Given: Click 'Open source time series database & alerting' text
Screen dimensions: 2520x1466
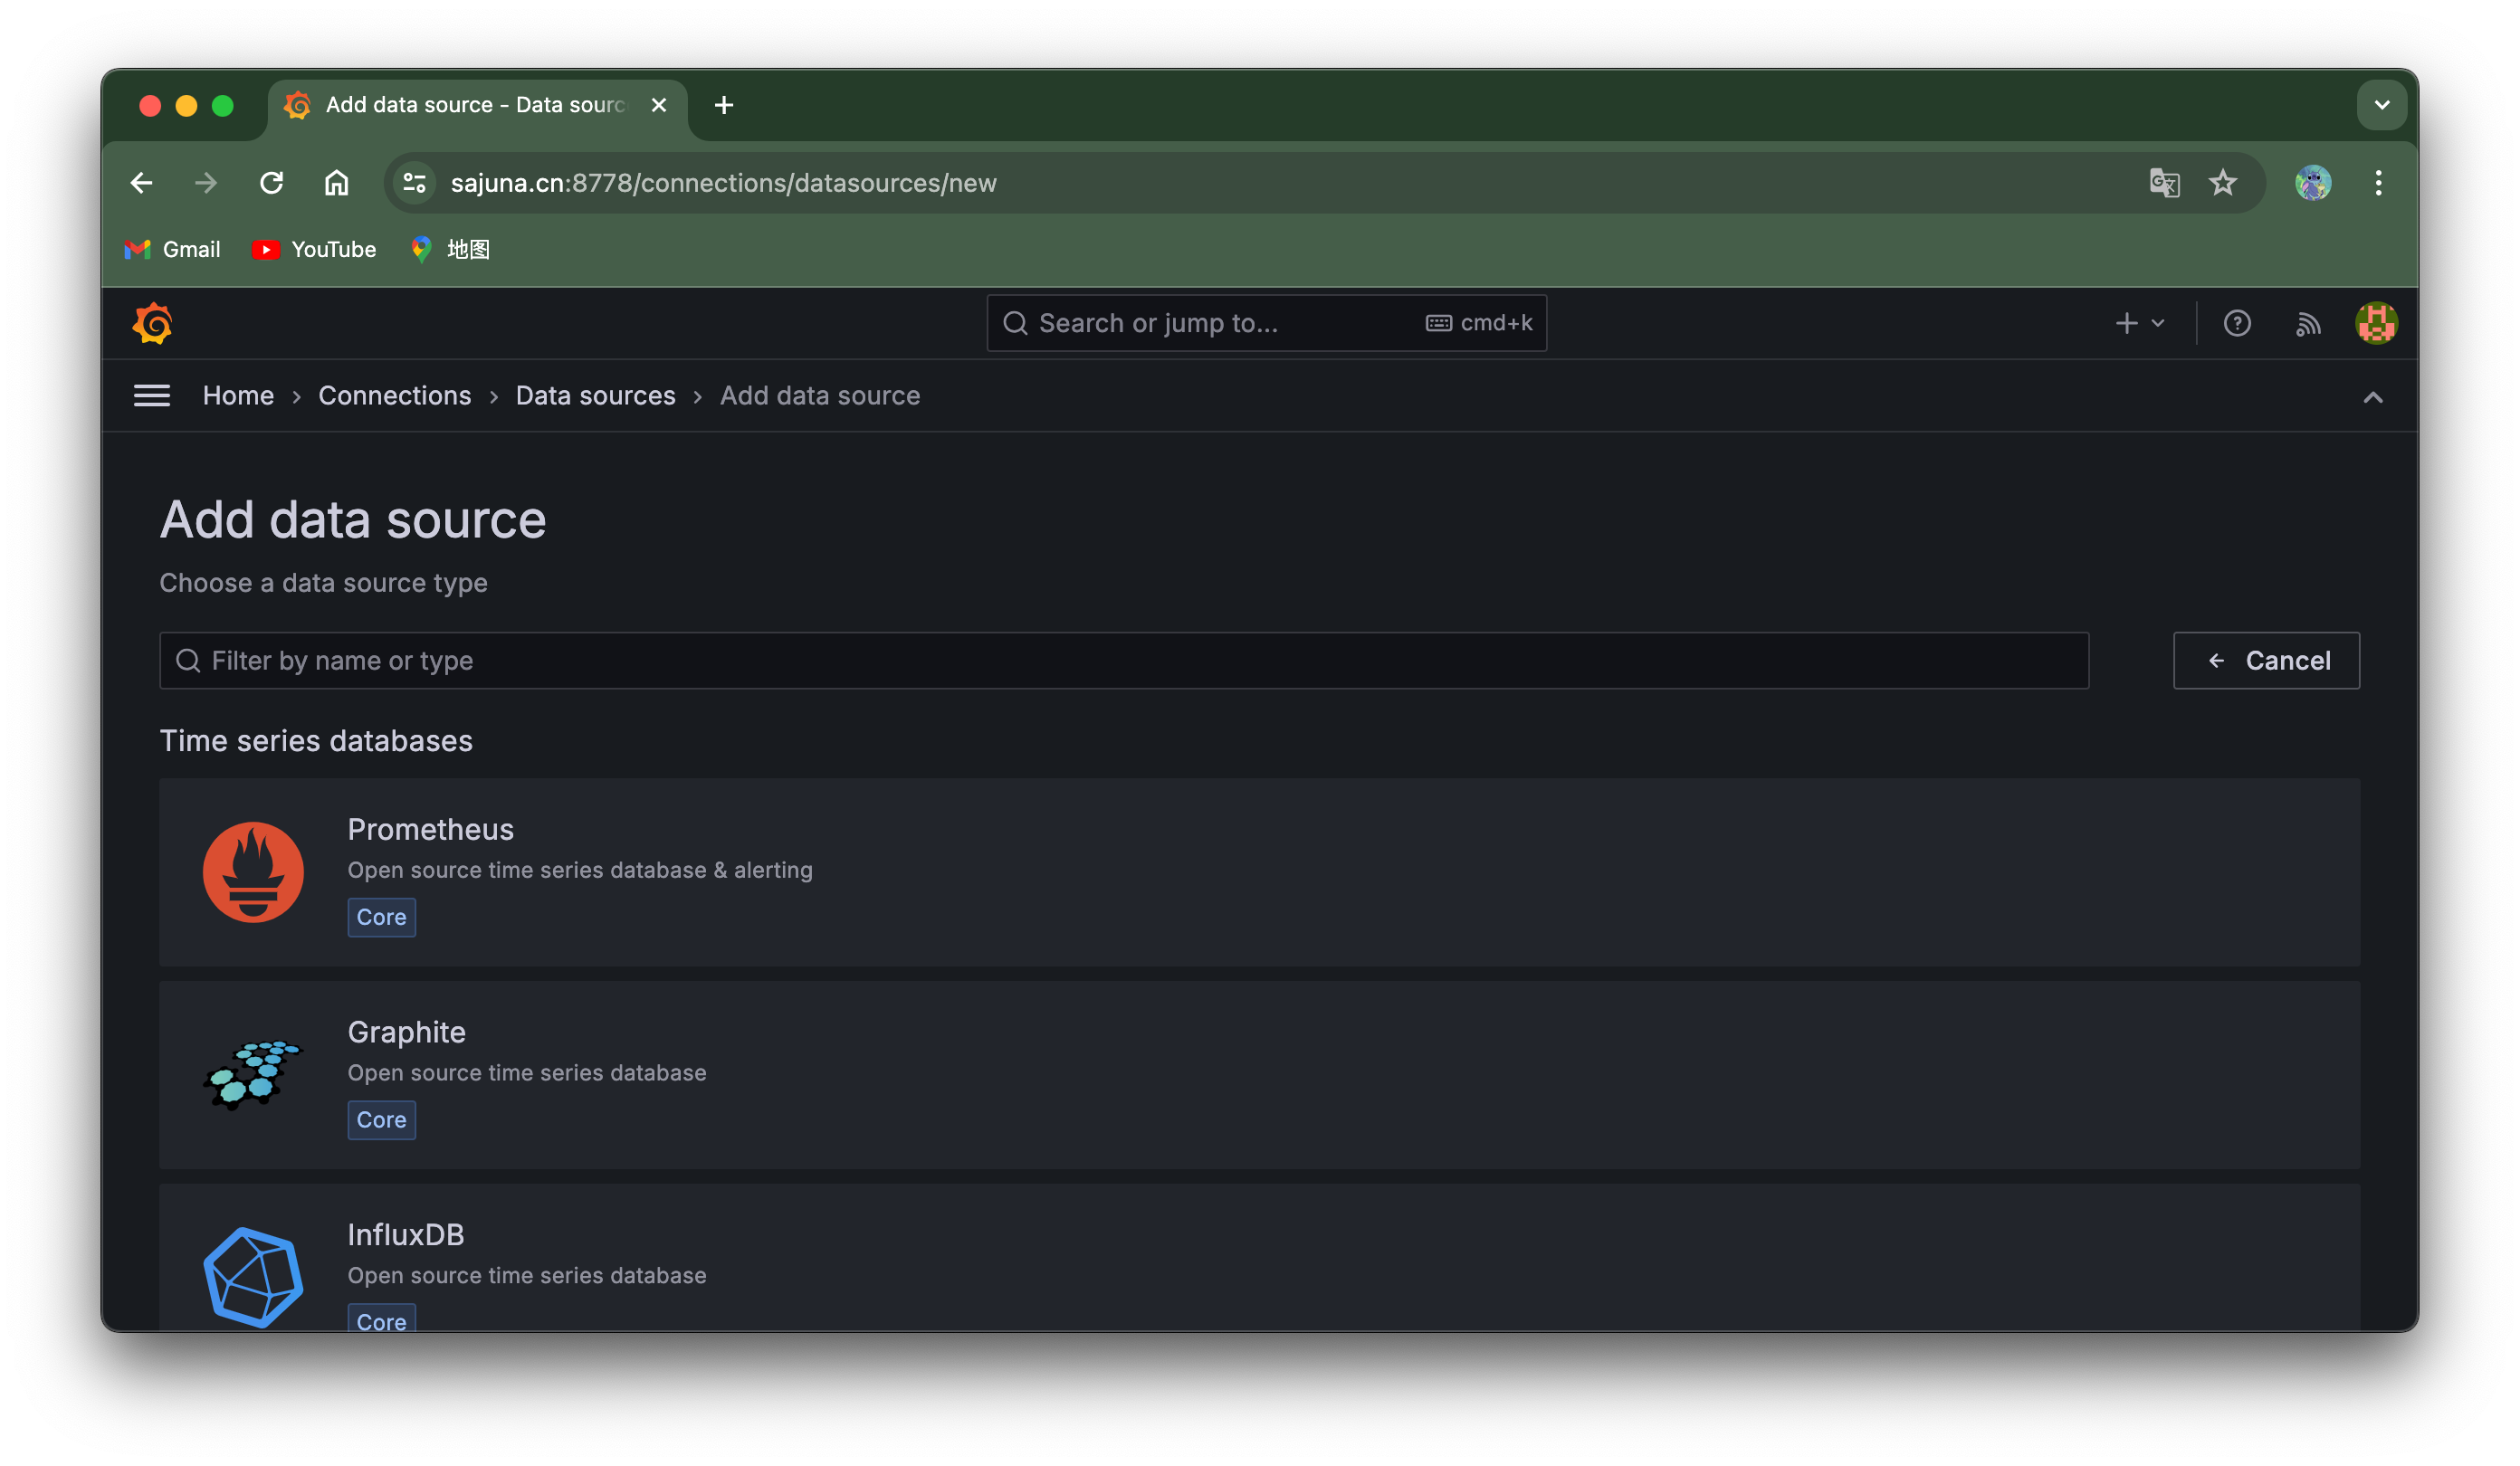Looking at the screenshot, I should (580, 870).
